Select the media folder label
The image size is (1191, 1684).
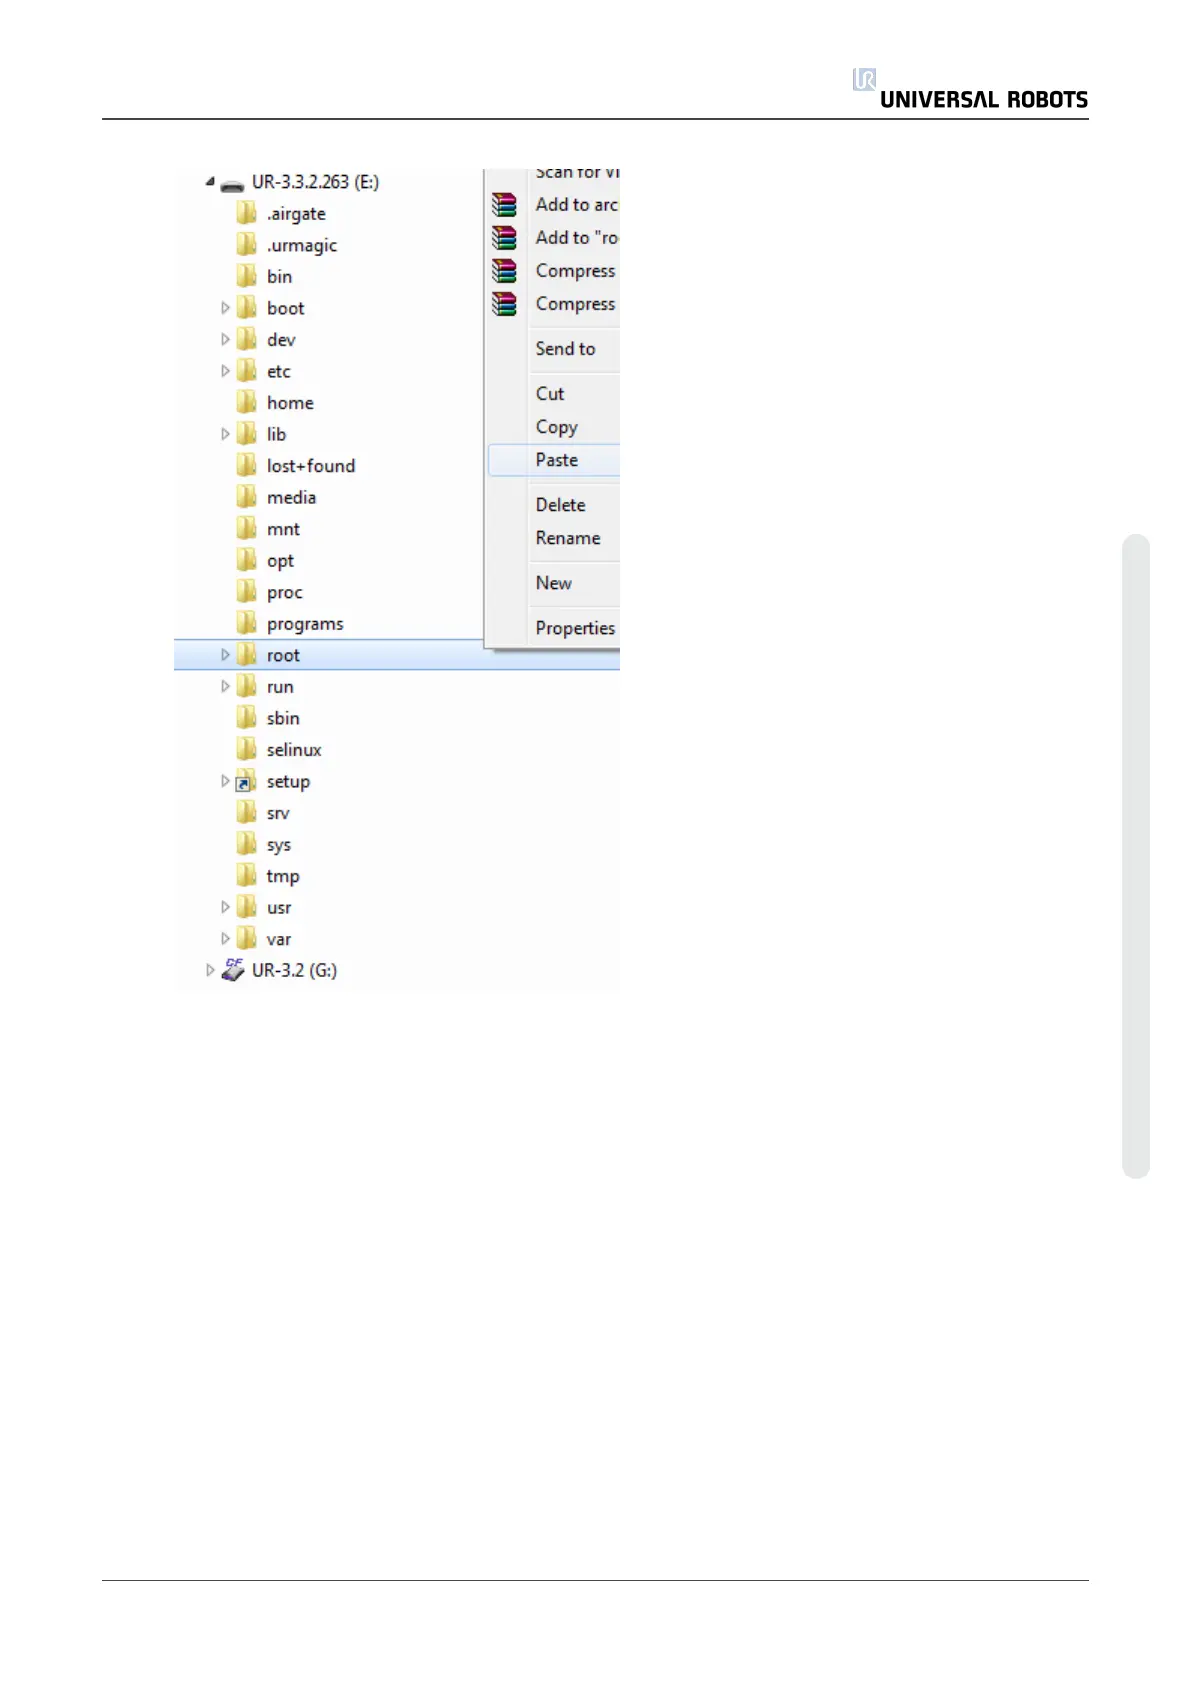pyautogui.click(x=291, y=498)
